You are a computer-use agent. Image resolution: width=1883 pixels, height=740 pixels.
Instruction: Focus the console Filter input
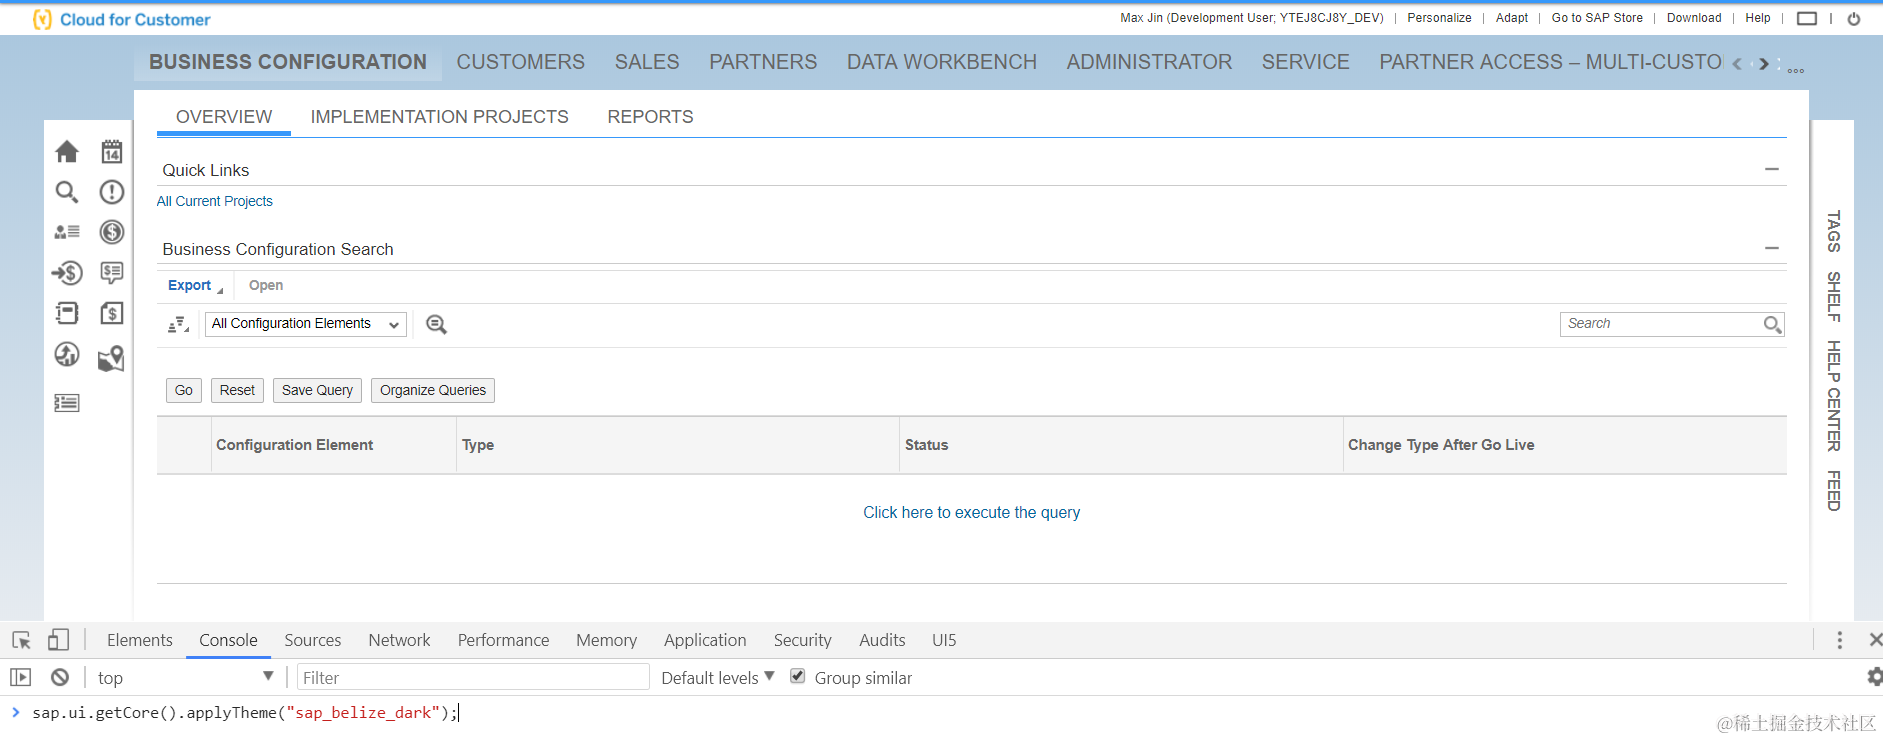coord(473,677)
